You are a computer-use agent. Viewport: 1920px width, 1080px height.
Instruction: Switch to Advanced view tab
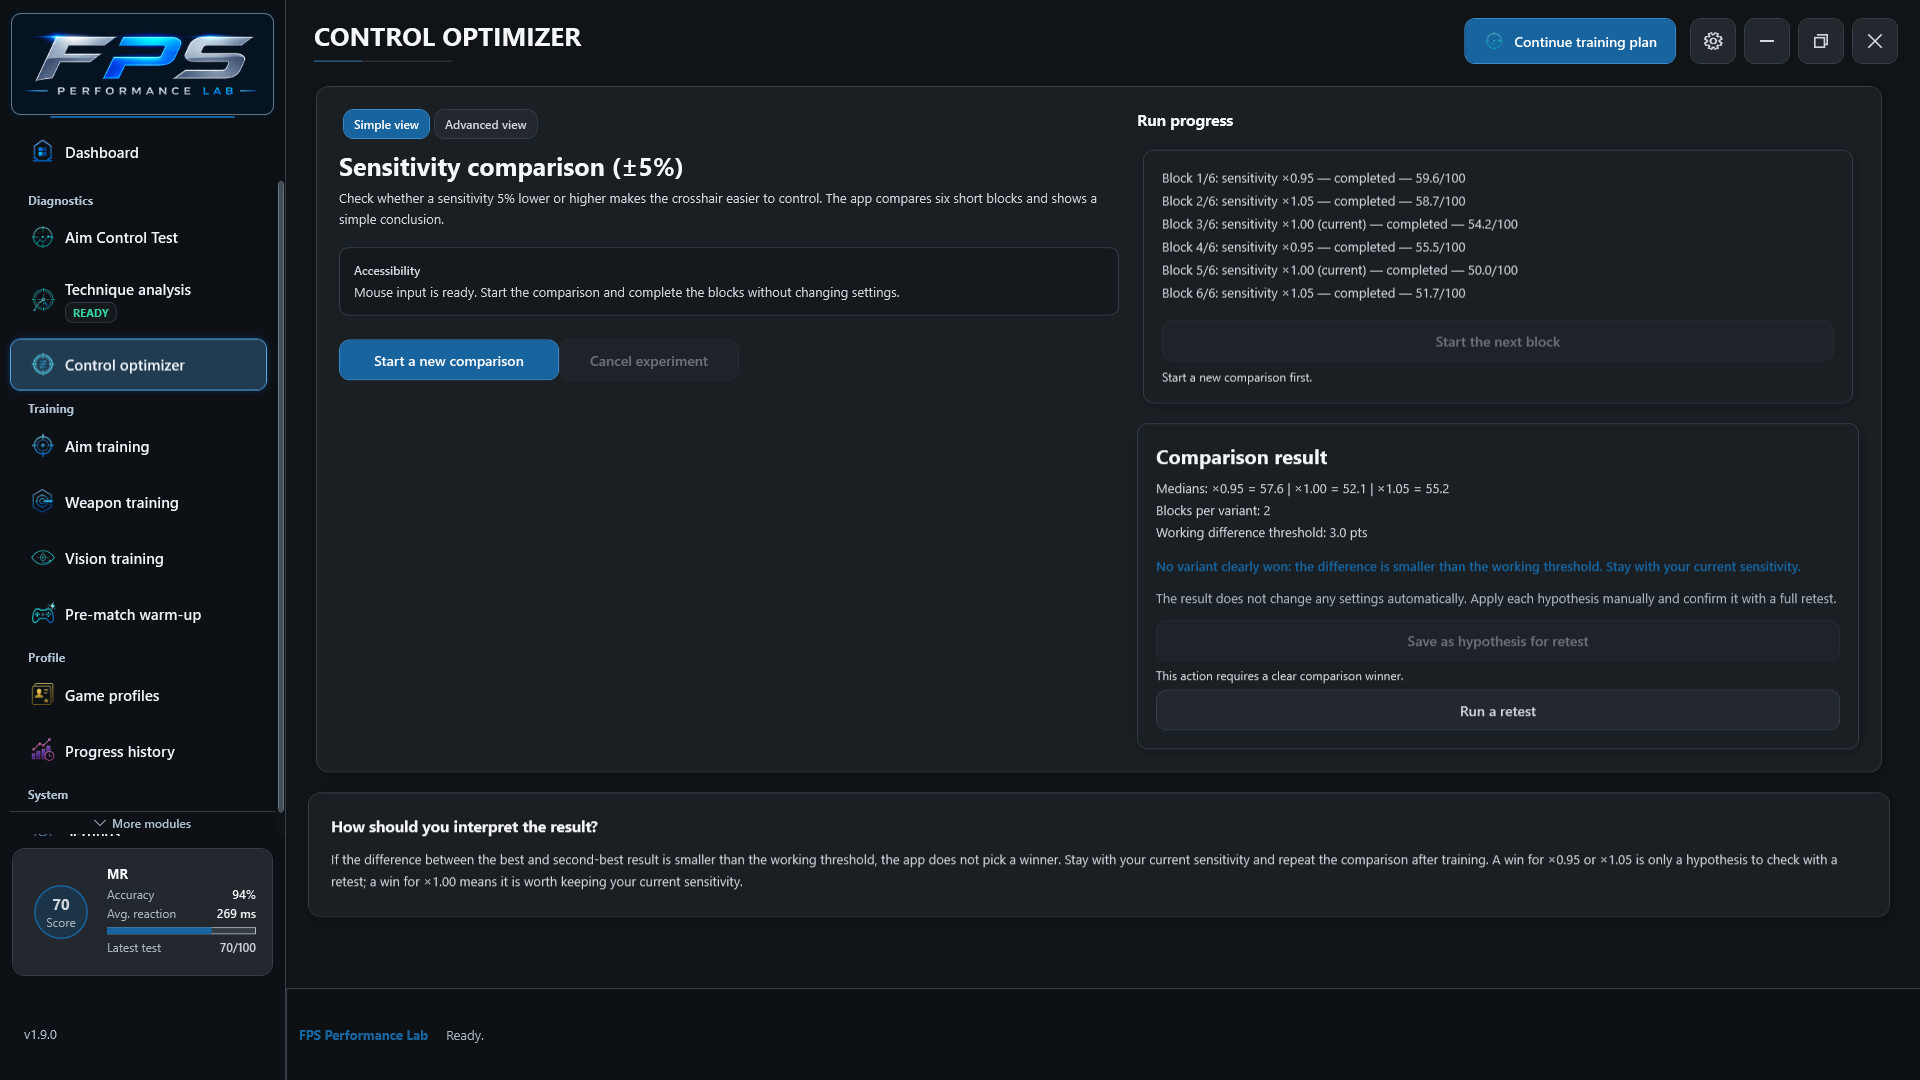[485, 124]
